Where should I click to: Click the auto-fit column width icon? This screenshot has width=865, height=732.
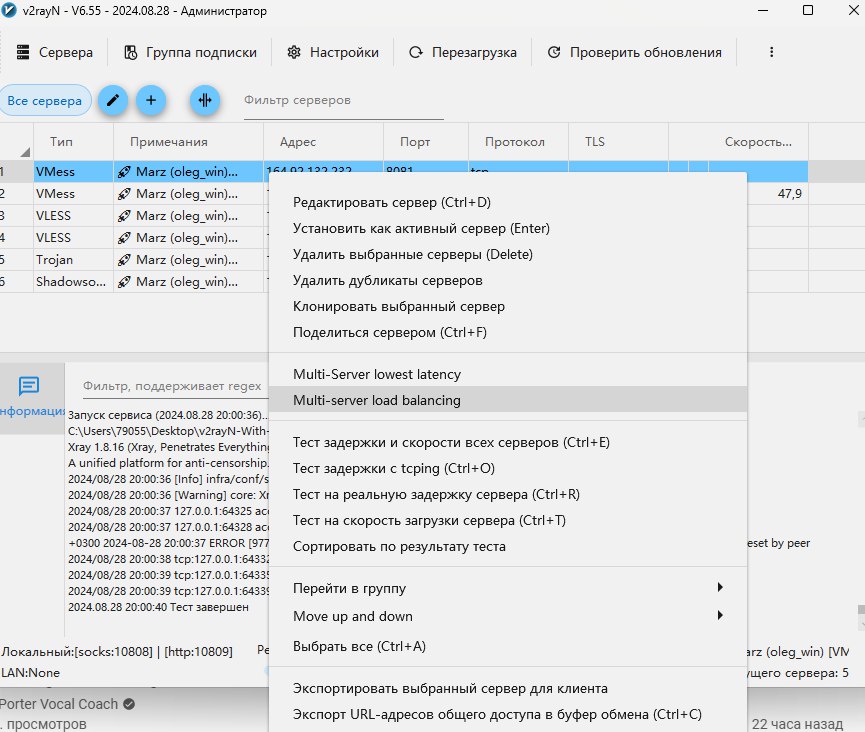[205, 100]
